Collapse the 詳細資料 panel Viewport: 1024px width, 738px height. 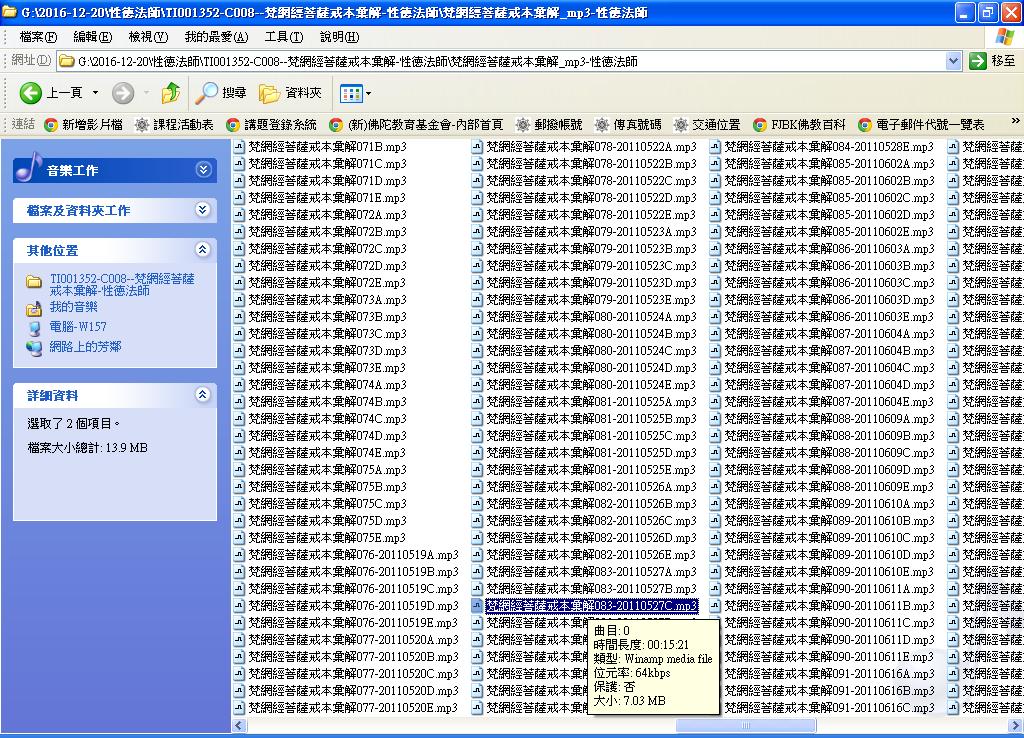(x=203, y=395)
